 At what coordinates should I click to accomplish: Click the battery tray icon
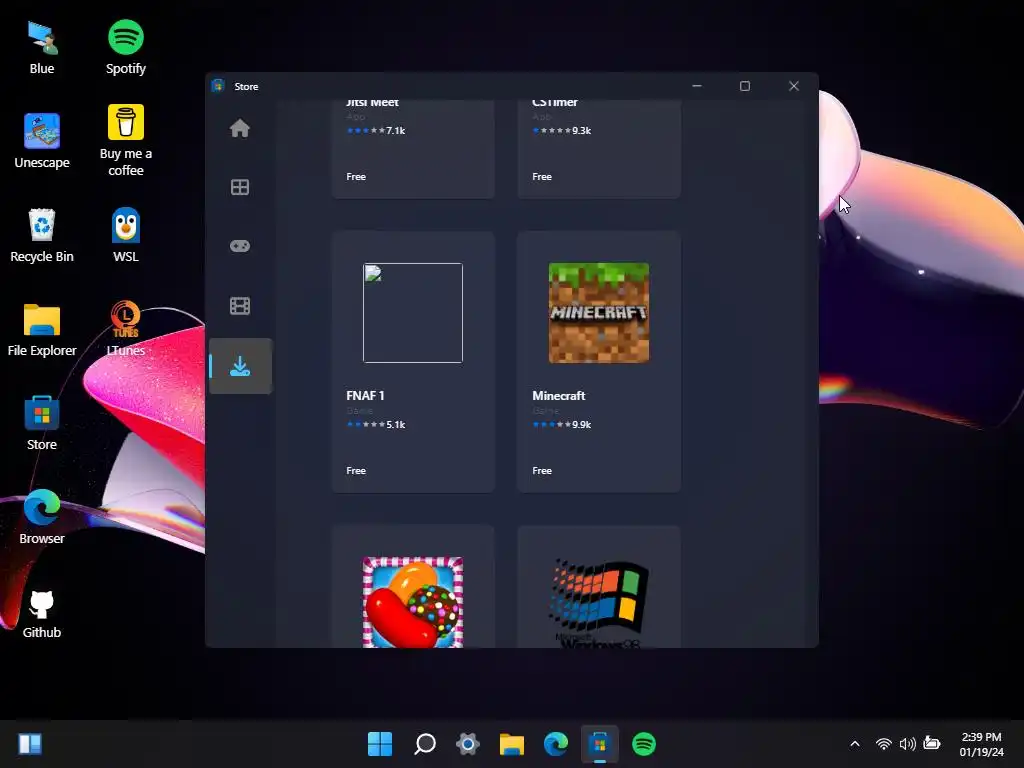point(932,743)
